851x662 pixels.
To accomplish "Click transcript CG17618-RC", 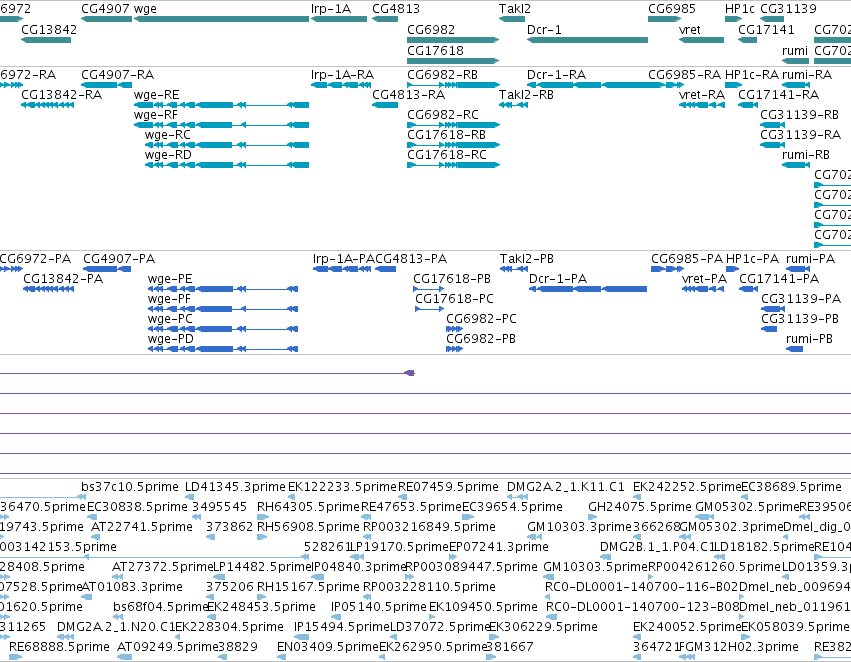I will click(453, 165).
